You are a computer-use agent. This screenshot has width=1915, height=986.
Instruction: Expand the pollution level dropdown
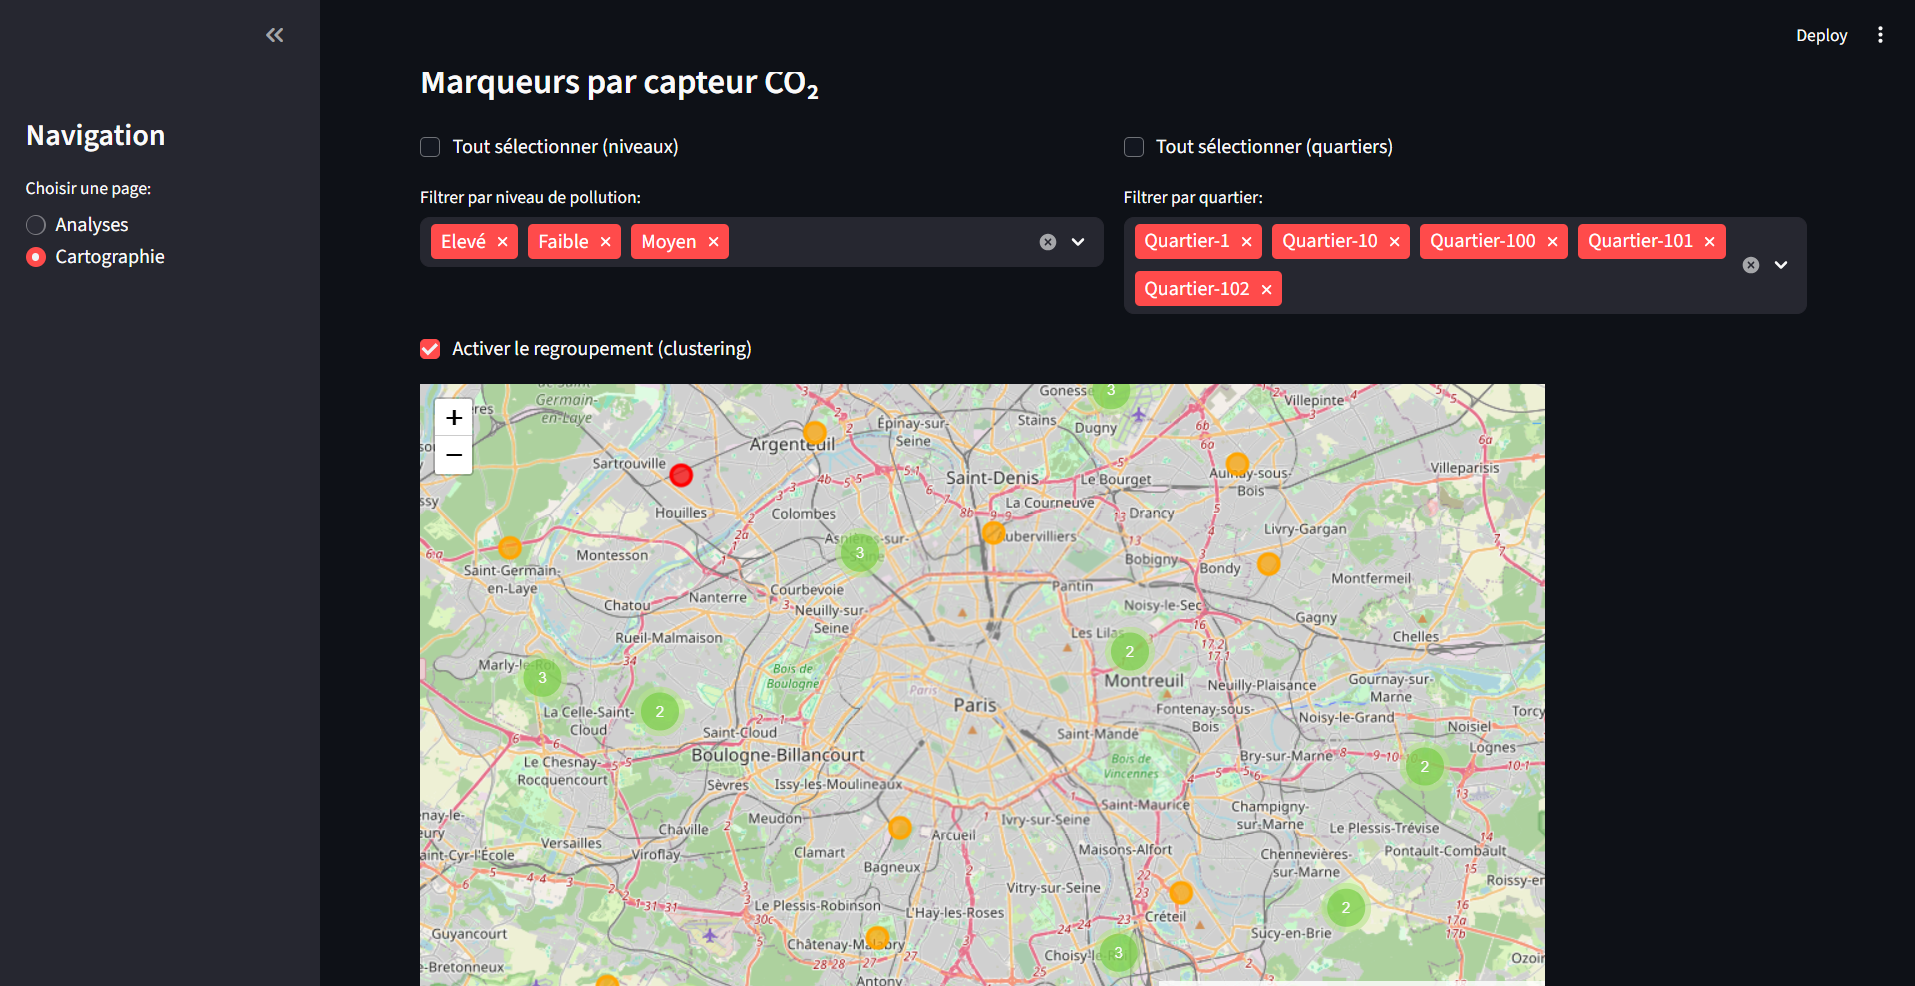click(x=1078, y=242)
